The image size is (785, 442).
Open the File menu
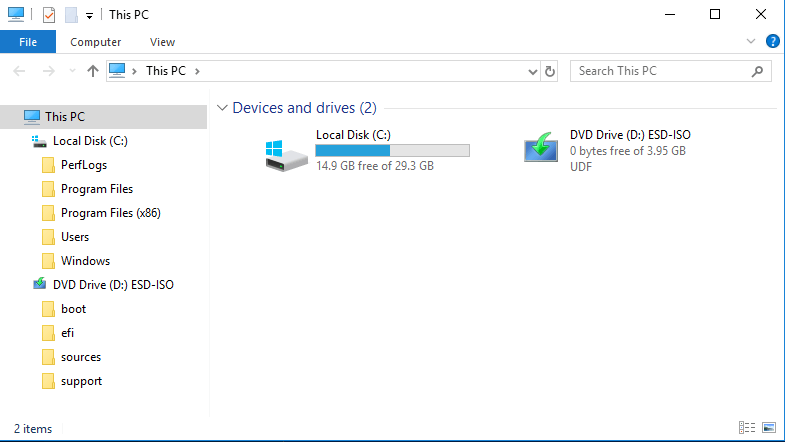pos(28,42)
